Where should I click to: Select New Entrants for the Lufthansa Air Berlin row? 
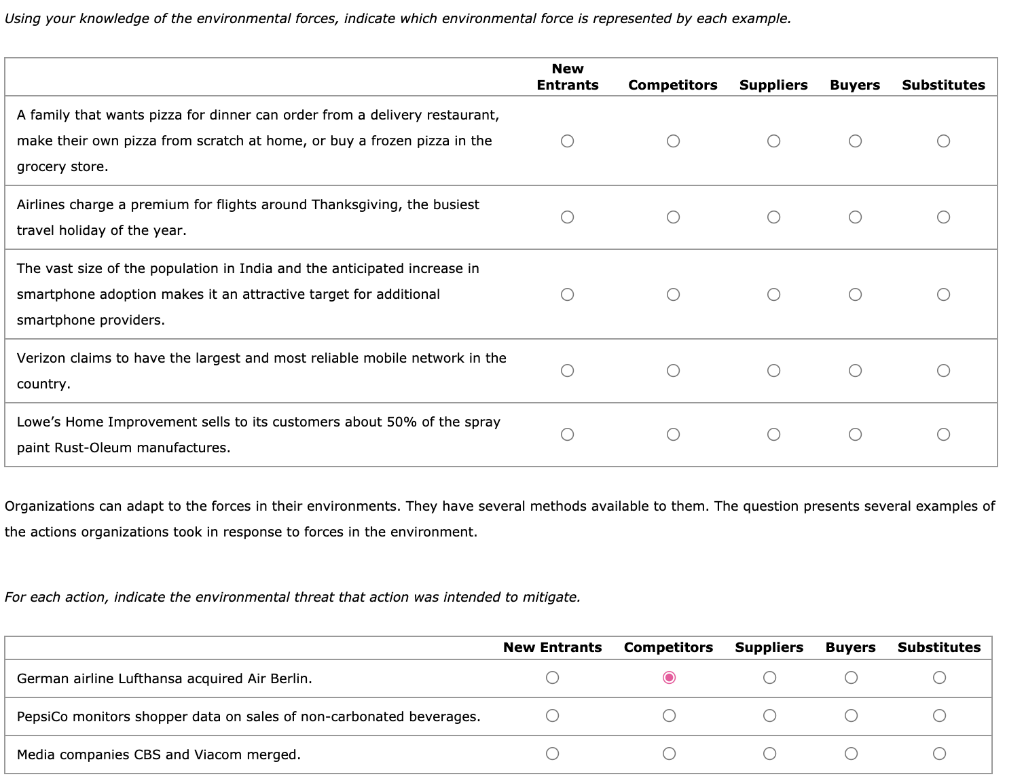[554, 677]
